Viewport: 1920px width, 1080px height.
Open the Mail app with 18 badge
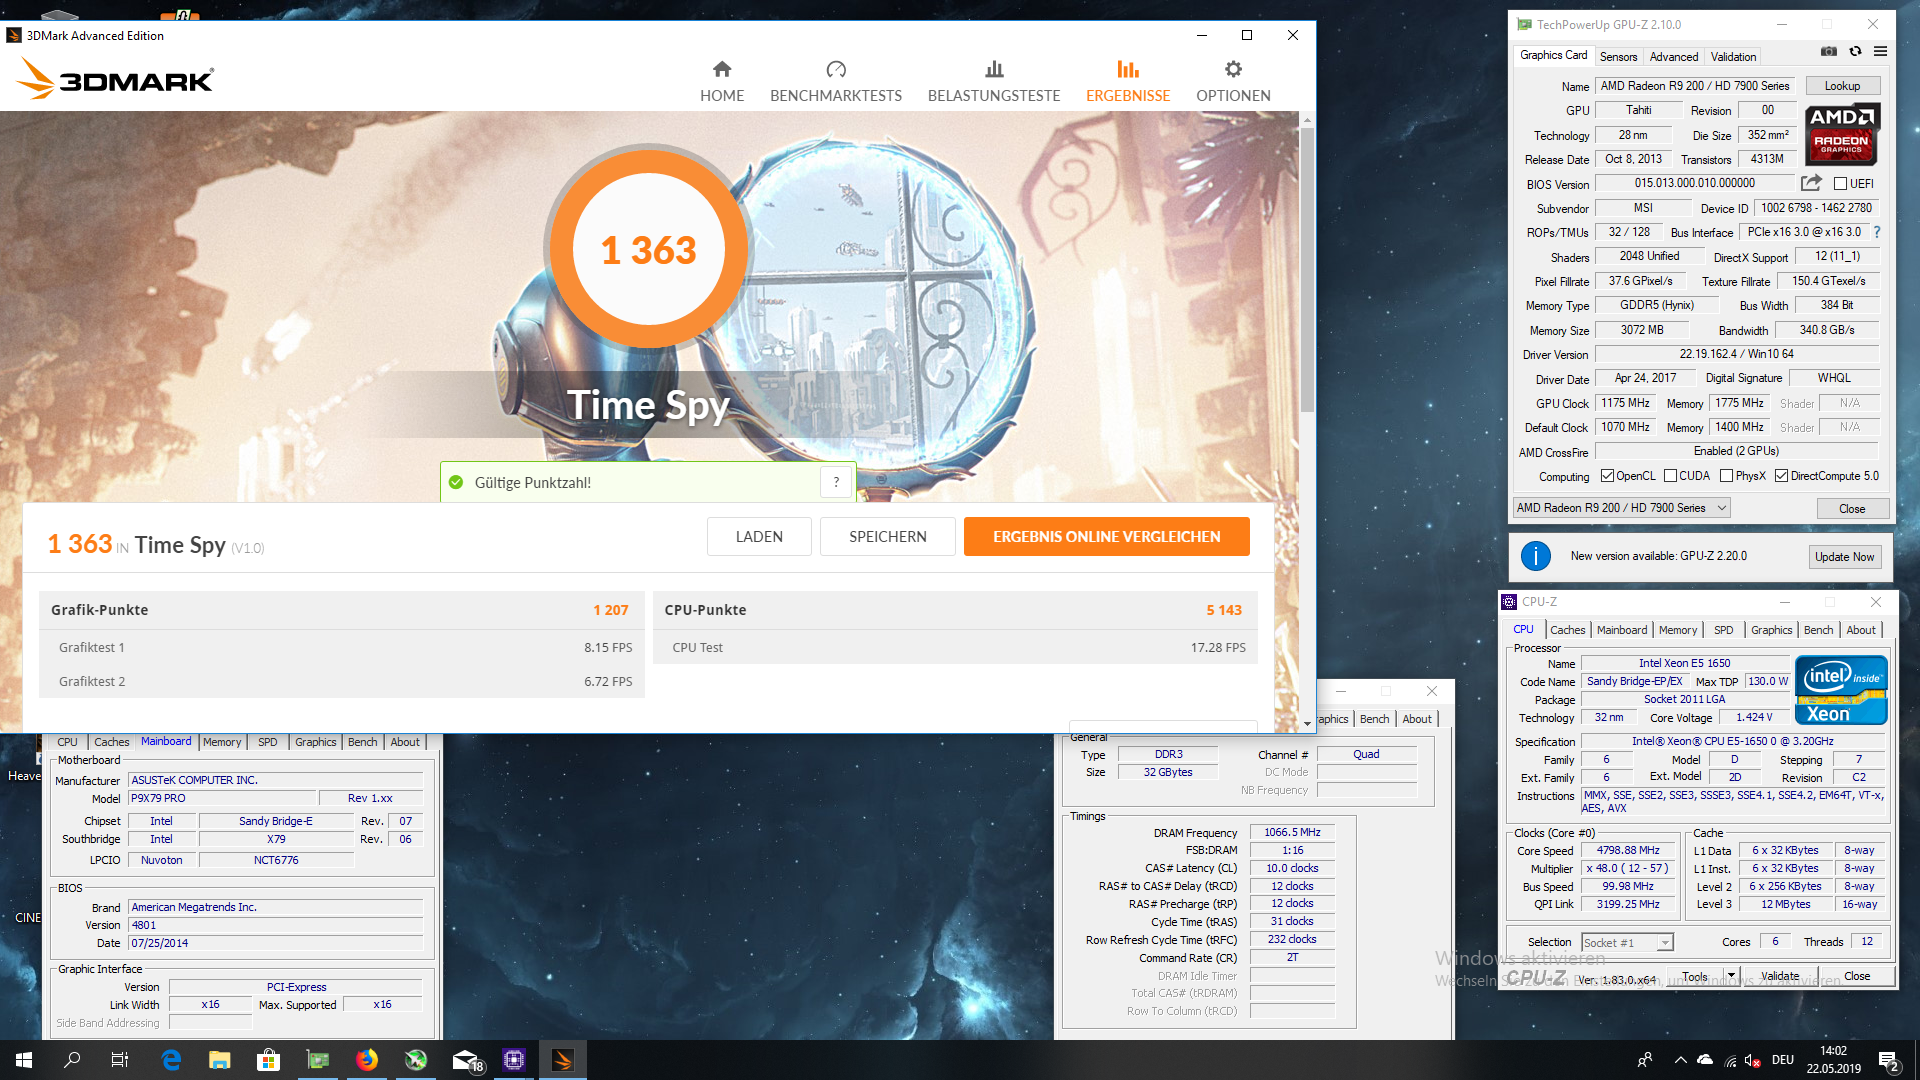coord(467,1060)
